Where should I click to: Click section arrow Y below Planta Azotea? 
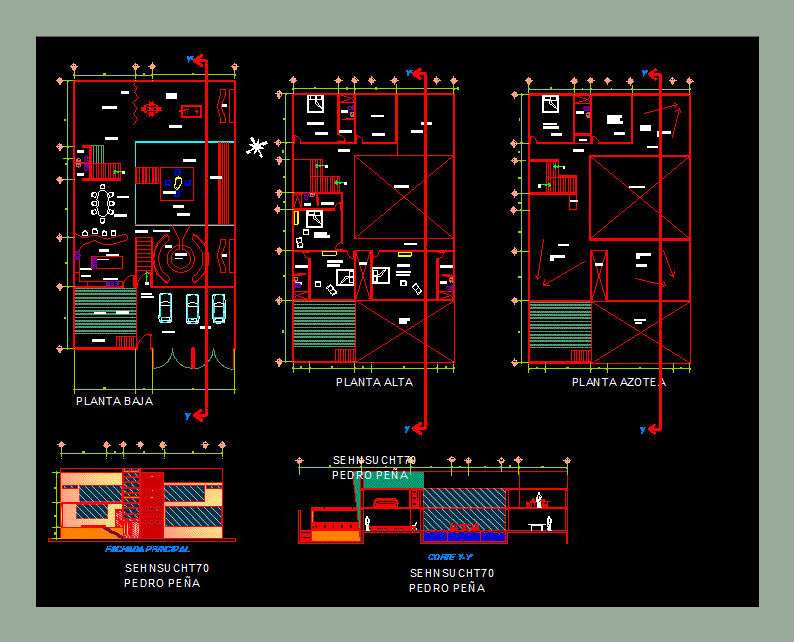pos(651,429)
